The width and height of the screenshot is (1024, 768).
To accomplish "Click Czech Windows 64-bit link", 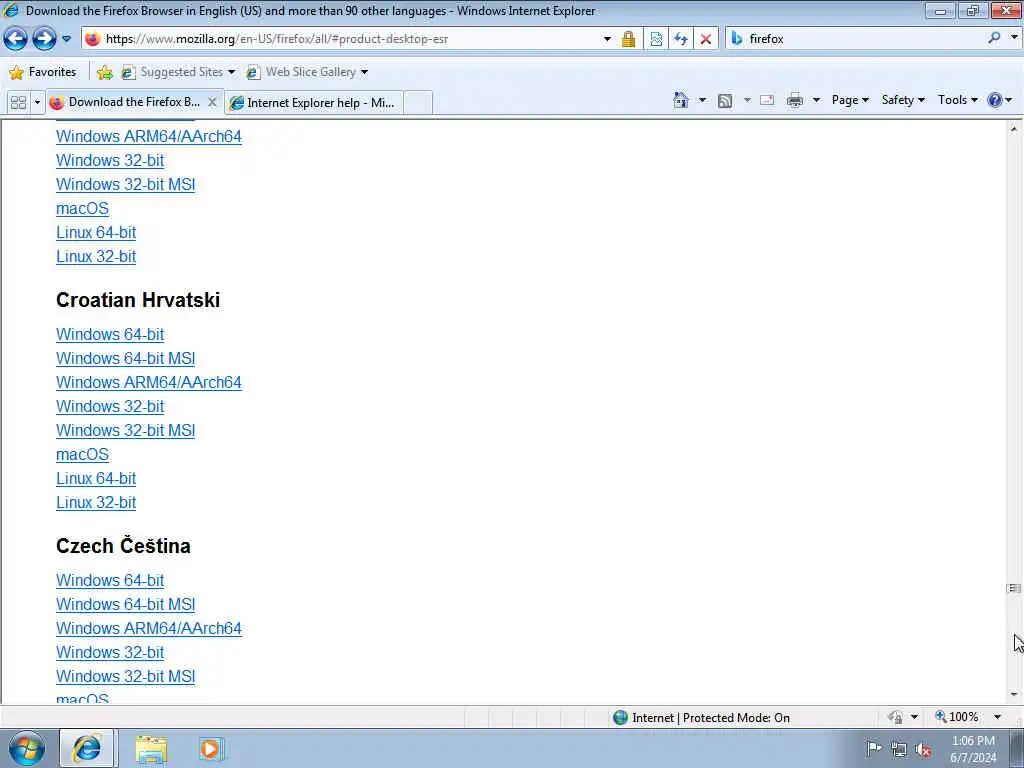I will (x=110, y=581).
